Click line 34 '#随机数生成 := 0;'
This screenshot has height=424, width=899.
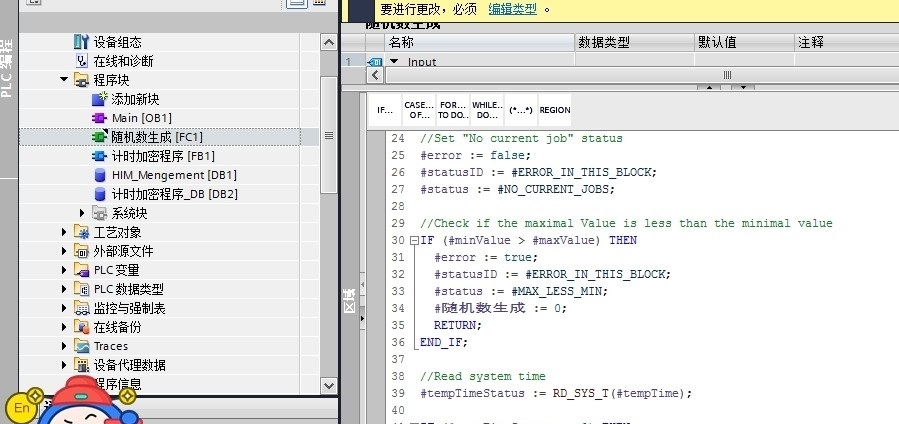[x=500, y=308]
